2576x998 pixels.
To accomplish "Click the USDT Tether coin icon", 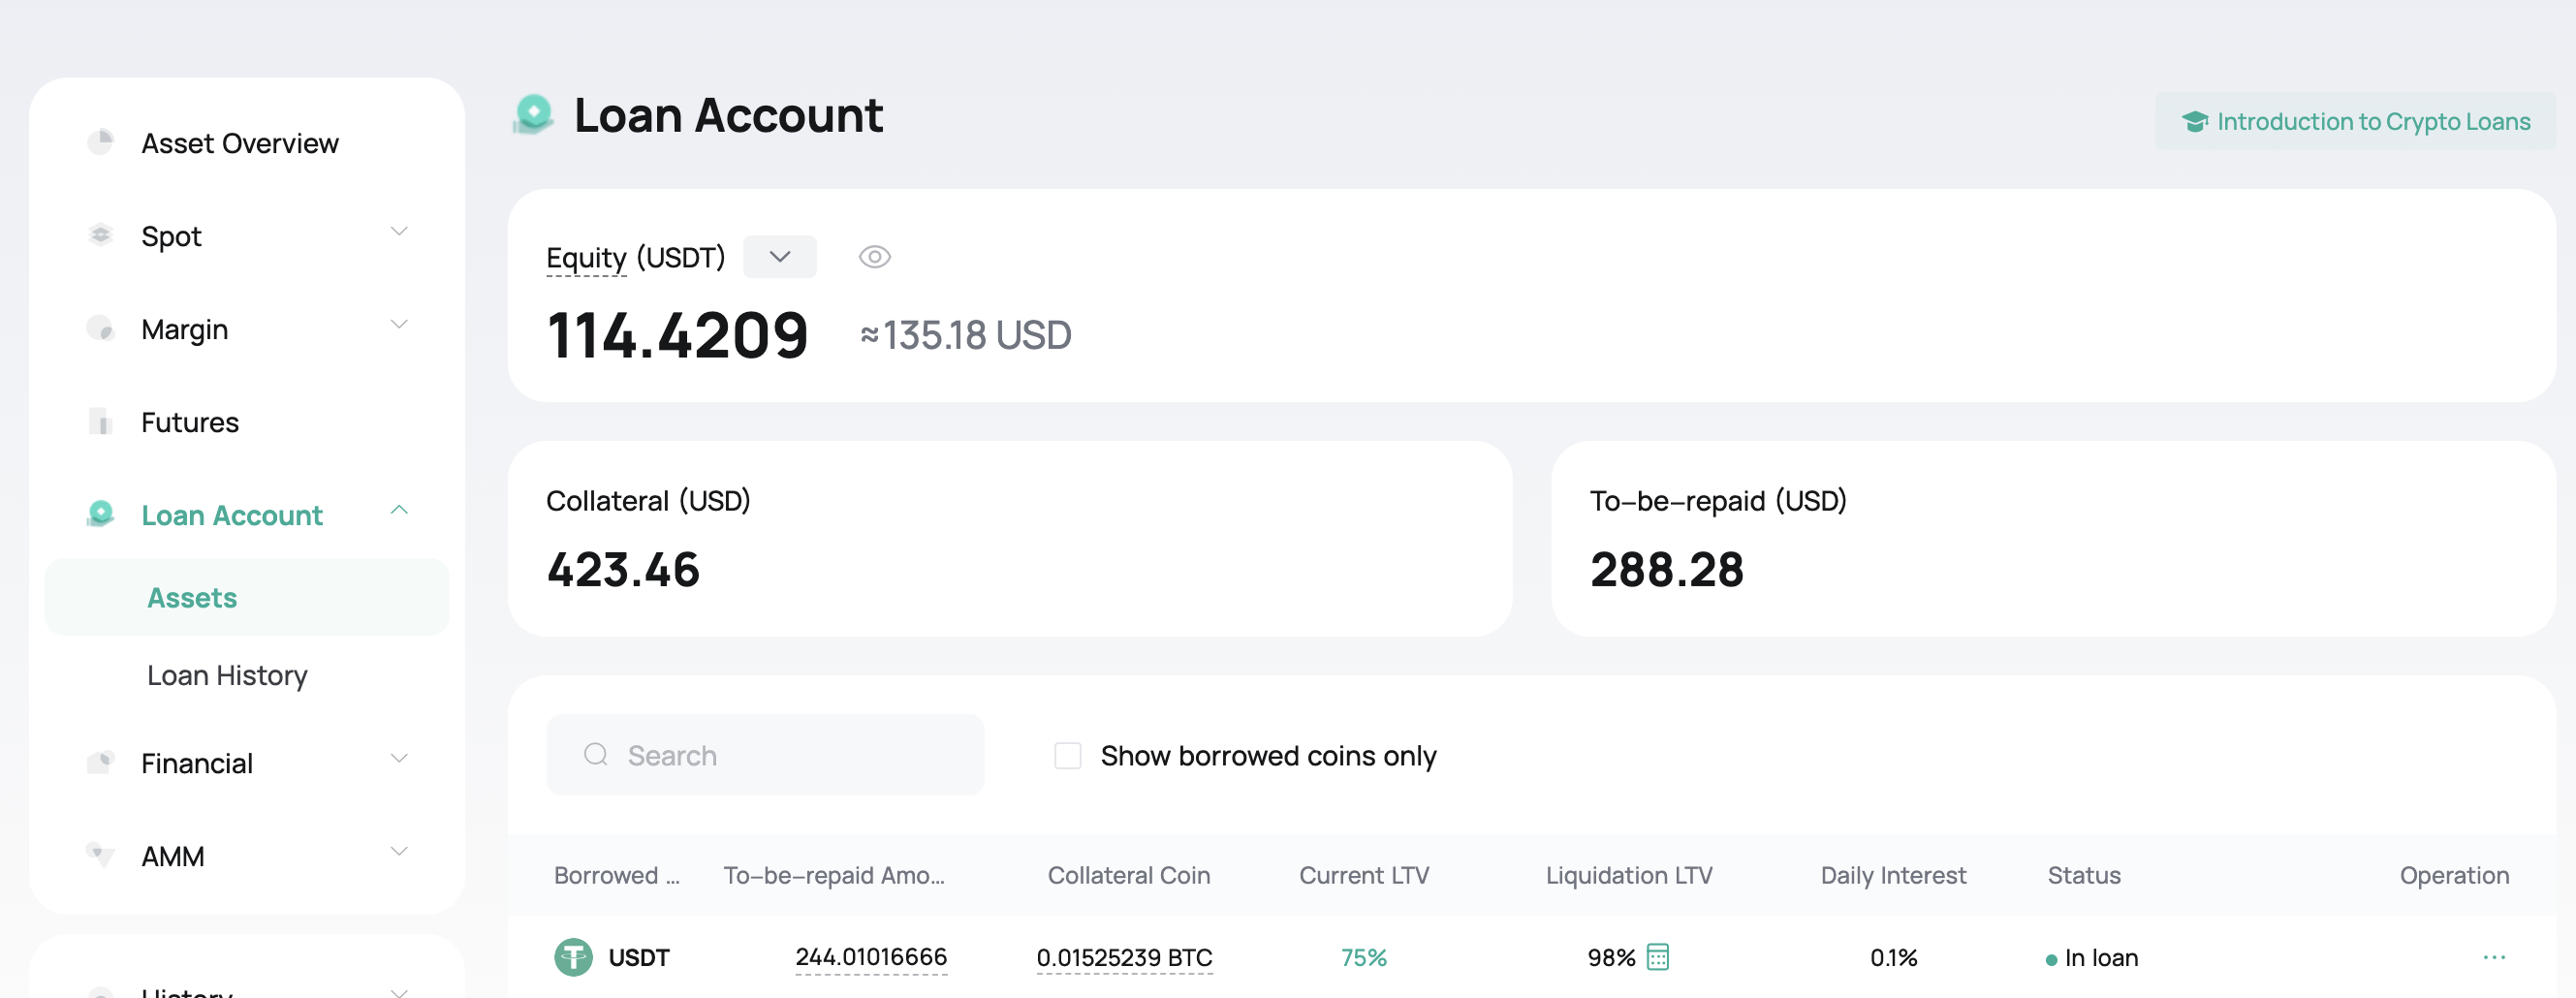I will point(573,957).
